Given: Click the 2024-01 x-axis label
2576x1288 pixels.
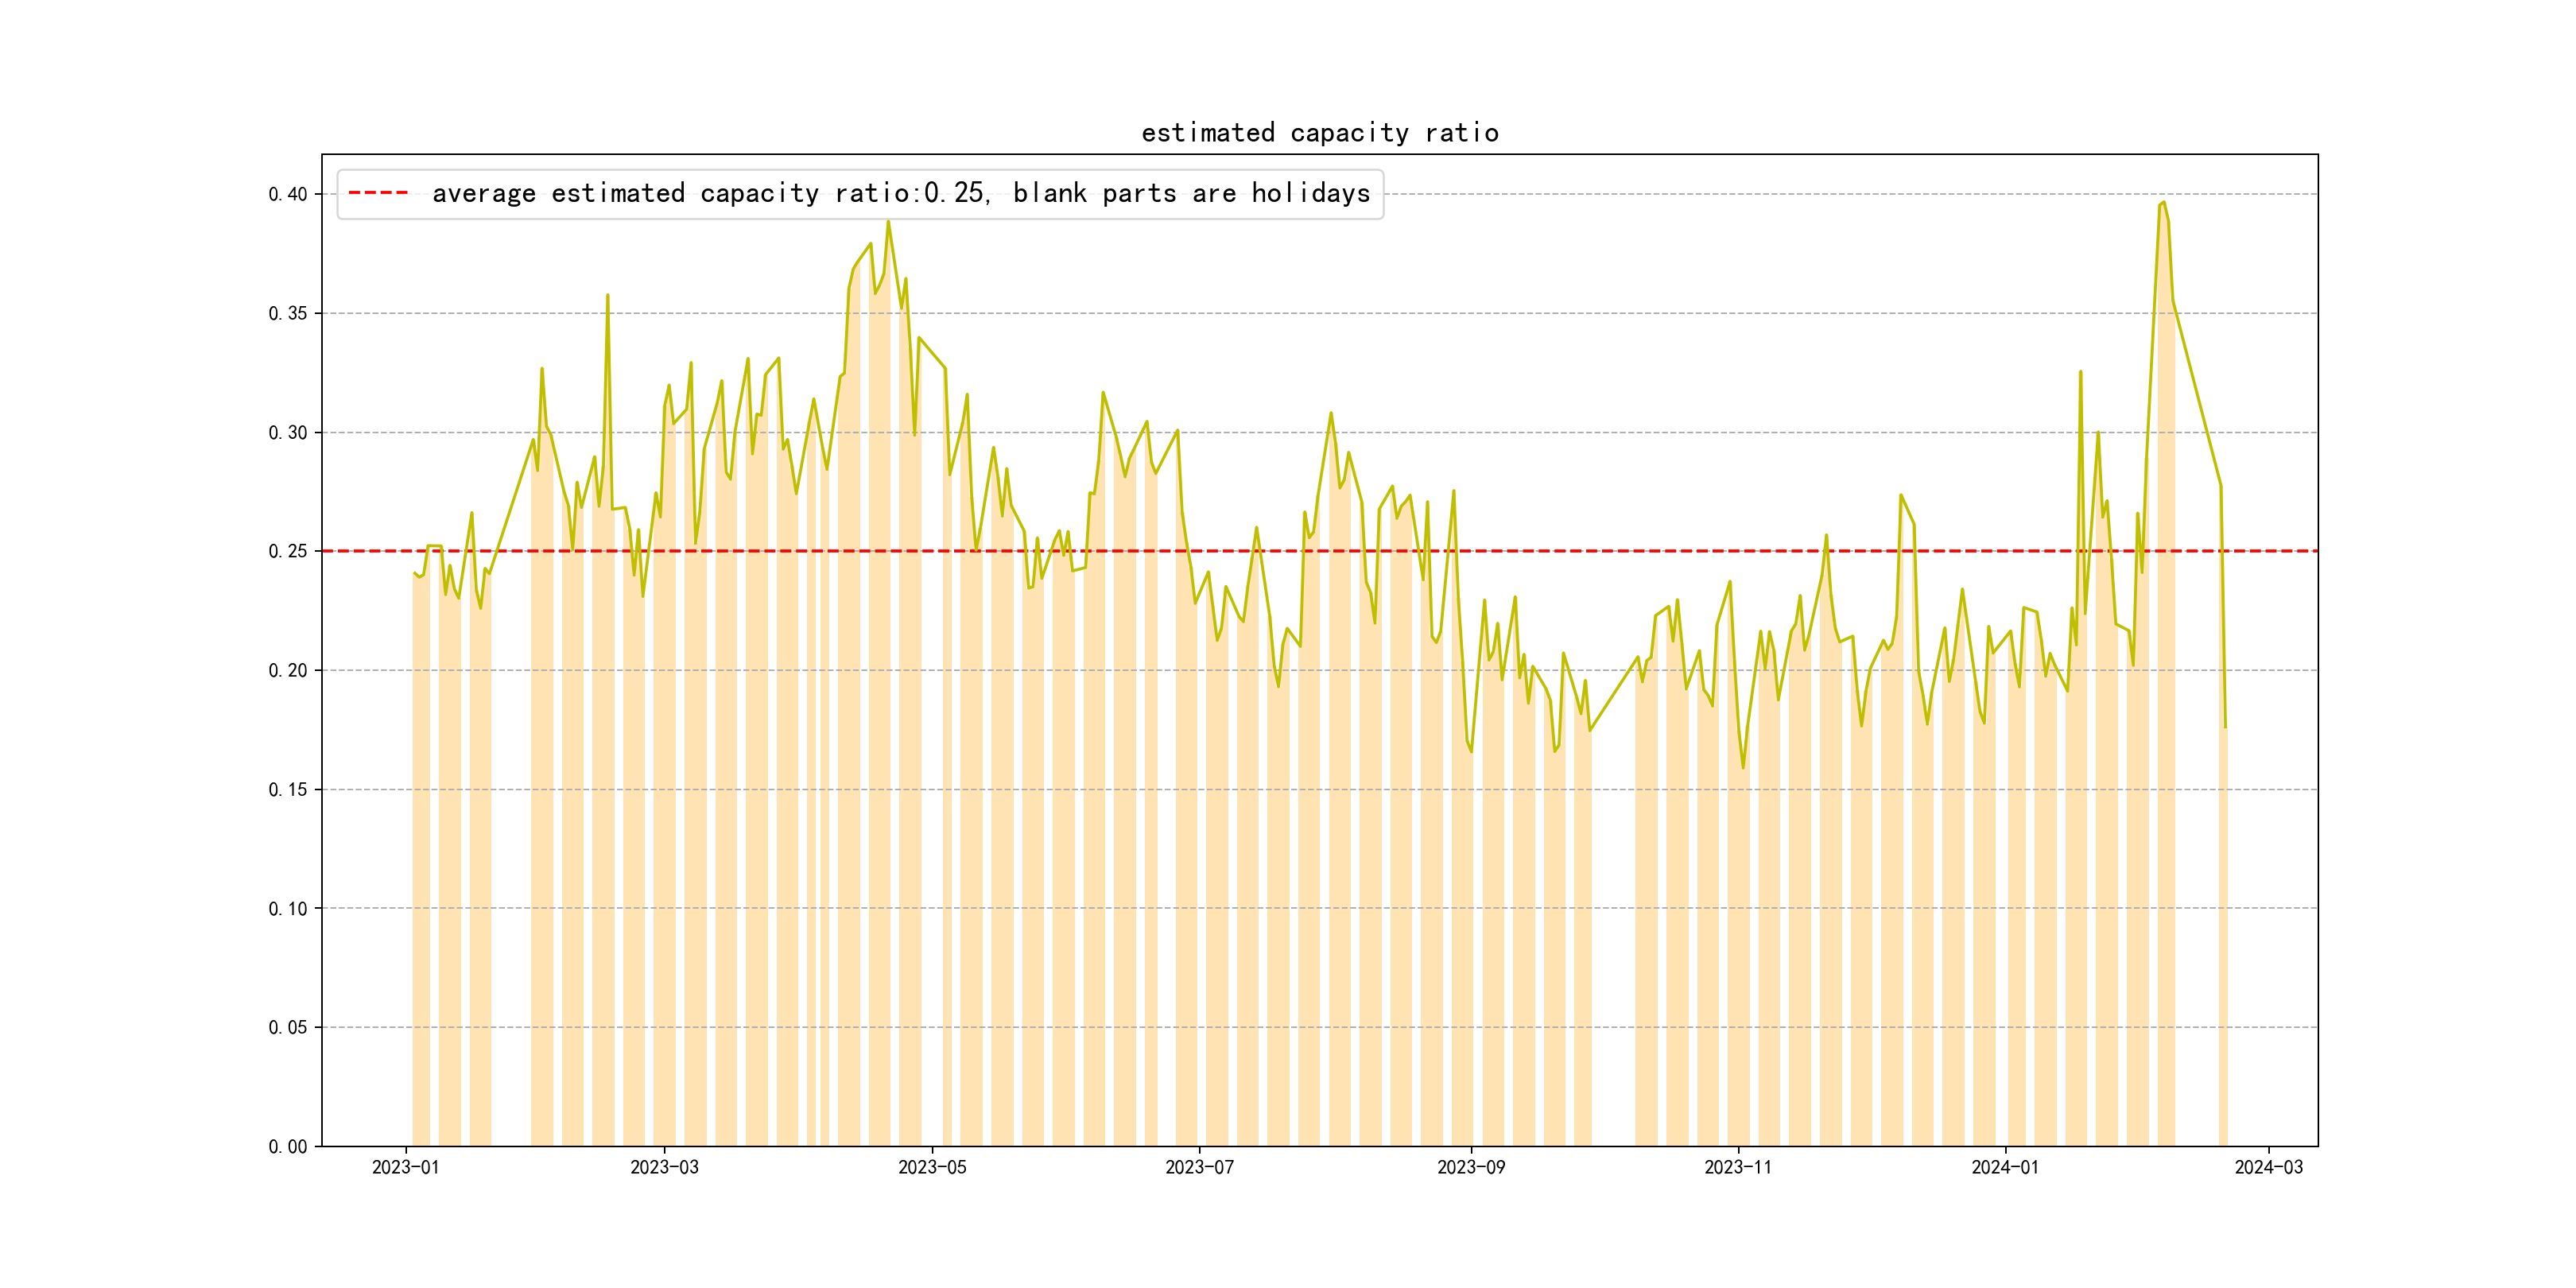Looking at the screenshot, I should click(x=2004, y=1167).
